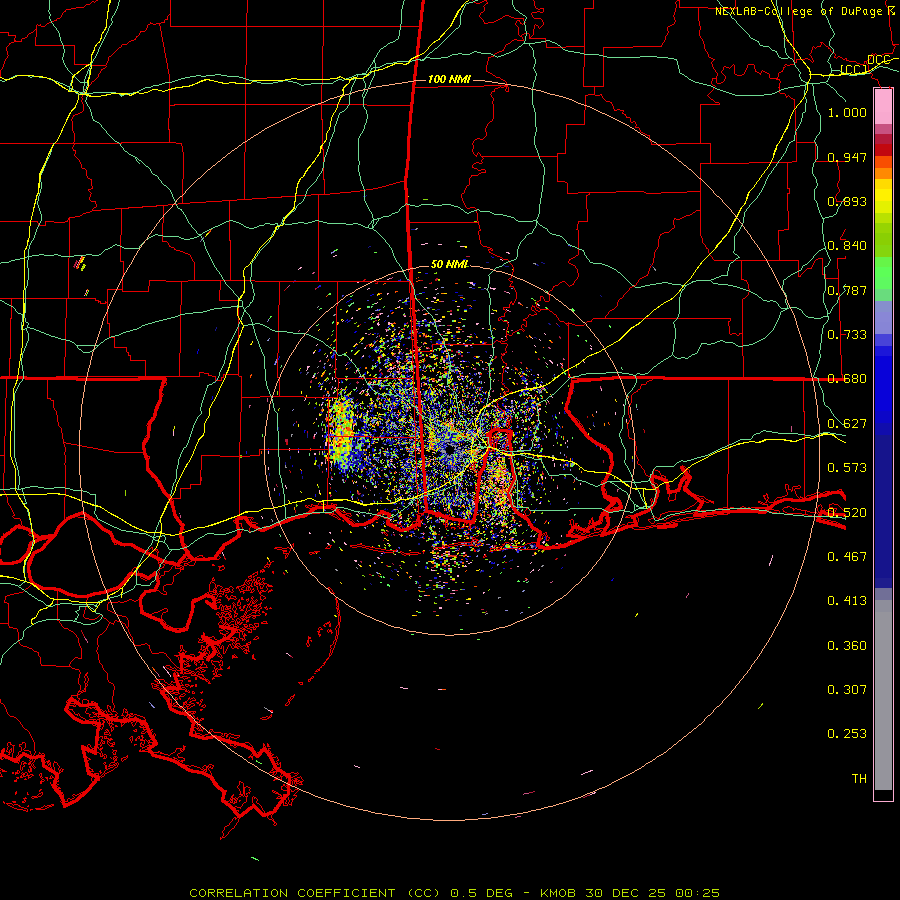This screenshot has width=900, height=900.
Task: Click the 0.680 legend value
Action: tap(847, 379)
